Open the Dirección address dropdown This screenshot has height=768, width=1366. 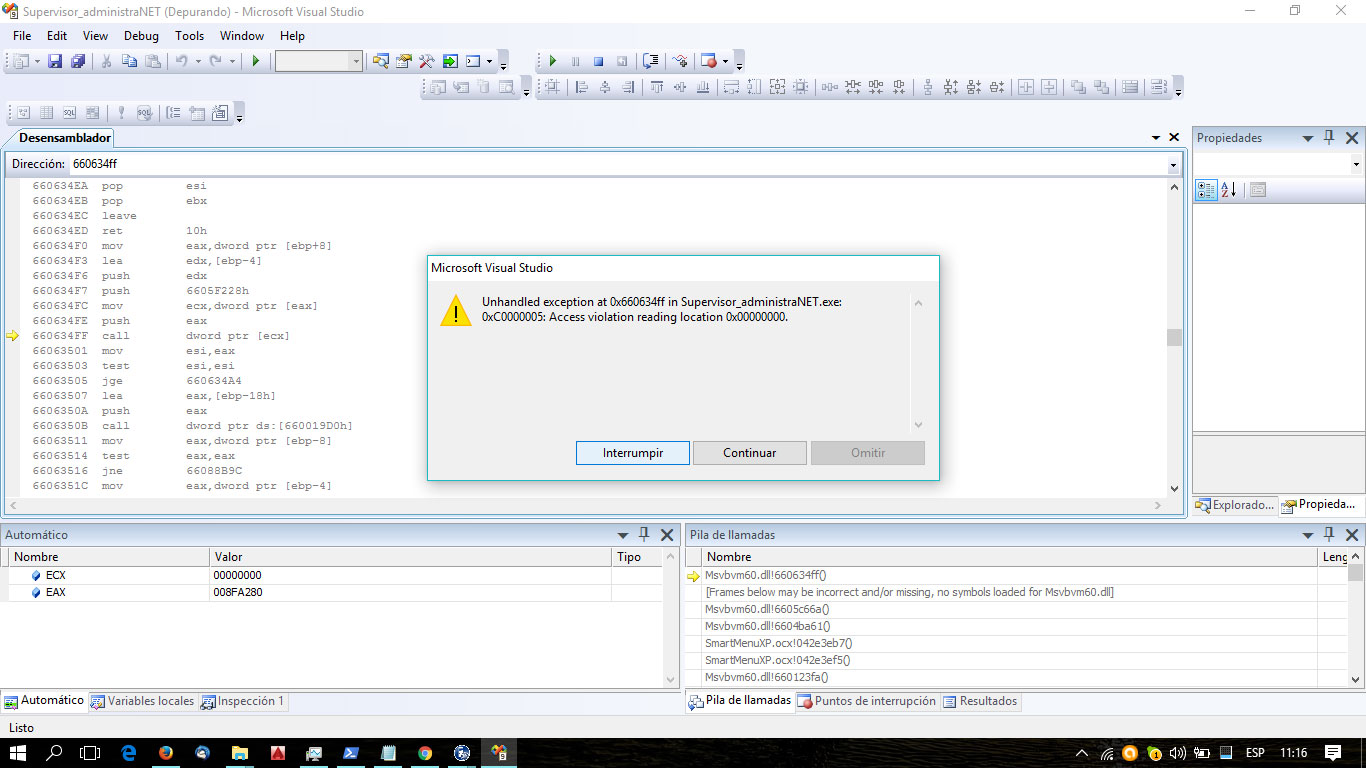[x=1173, y=164]
